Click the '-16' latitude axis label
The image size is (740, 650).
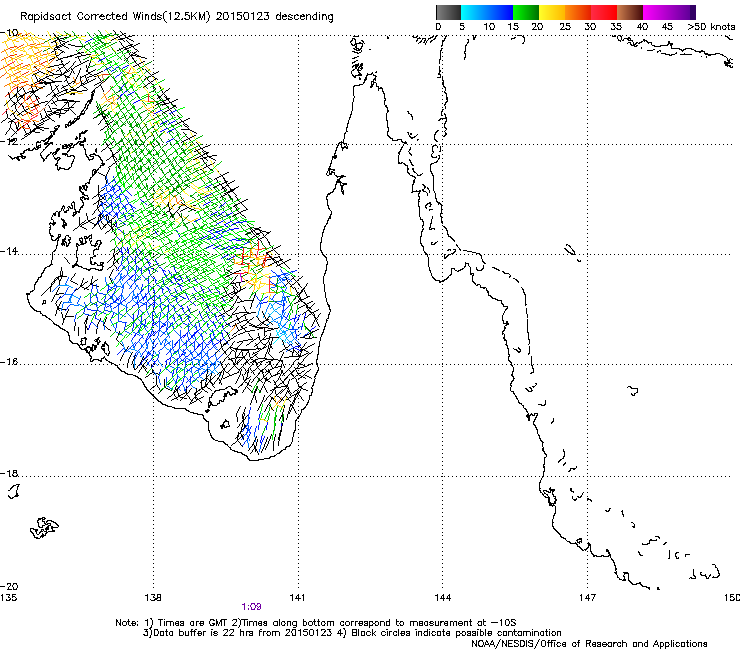tap(10, 362)
